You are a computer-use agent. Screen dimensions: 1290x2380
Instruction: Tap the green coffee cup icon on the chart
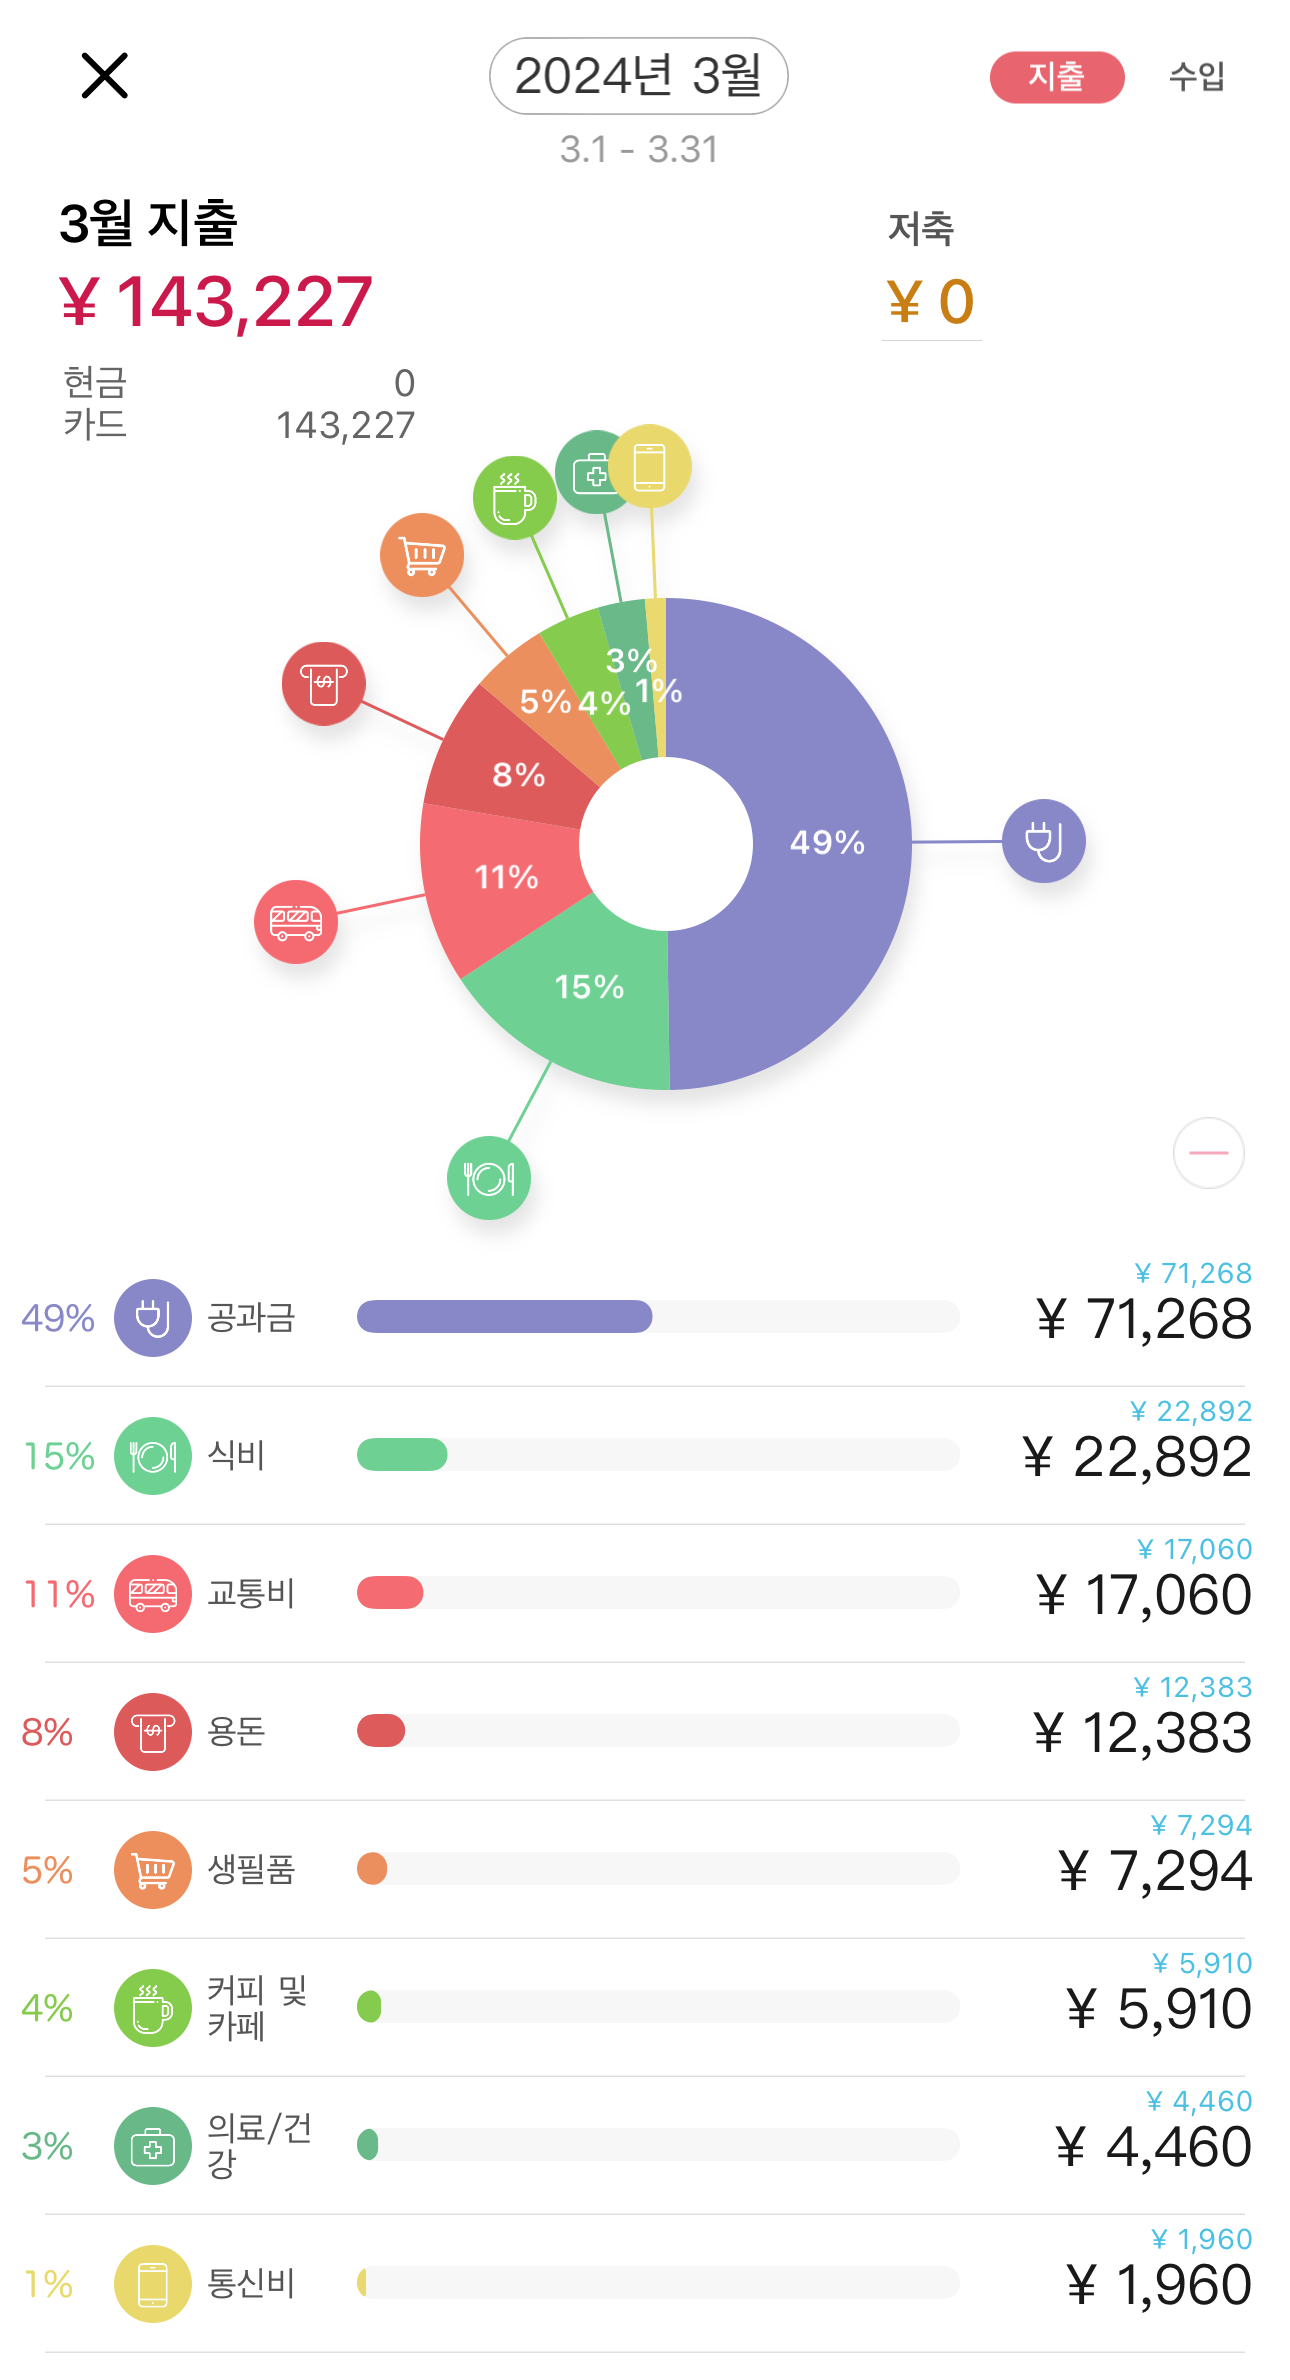(x=514, y=497)
